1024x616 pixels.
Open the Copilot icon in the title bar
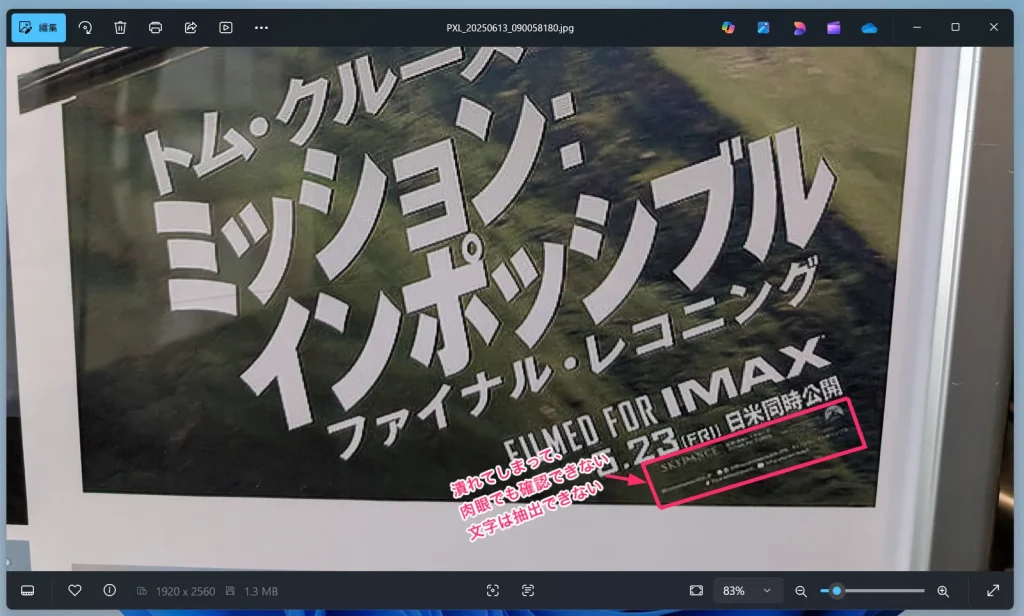click(728, 27)
